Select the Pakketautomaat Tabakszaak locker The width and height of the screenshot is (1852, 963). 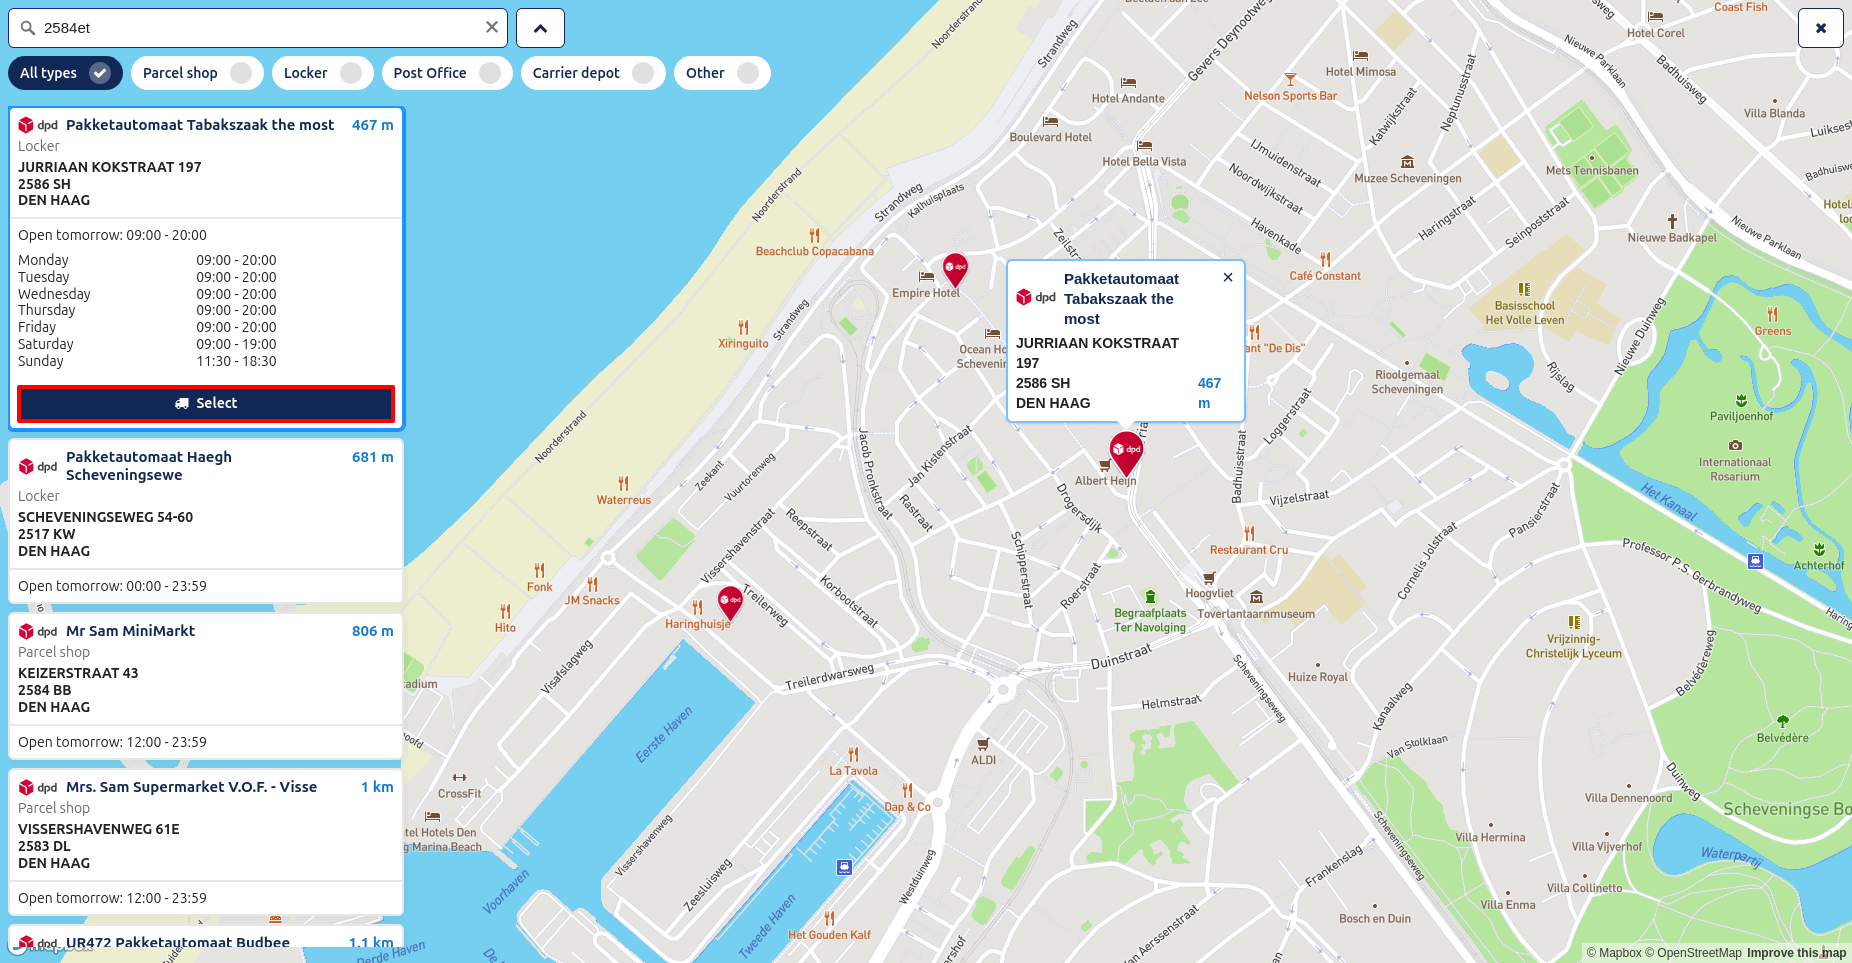tap(206, 403)
